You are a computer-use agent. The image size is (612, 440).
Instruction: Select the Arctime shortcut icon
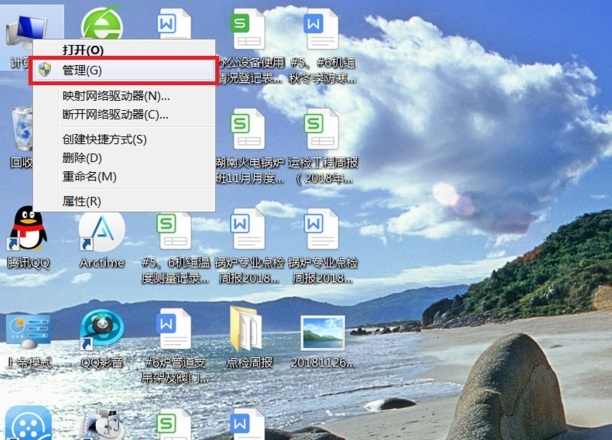pyautogui.click(x=102, y=231)
